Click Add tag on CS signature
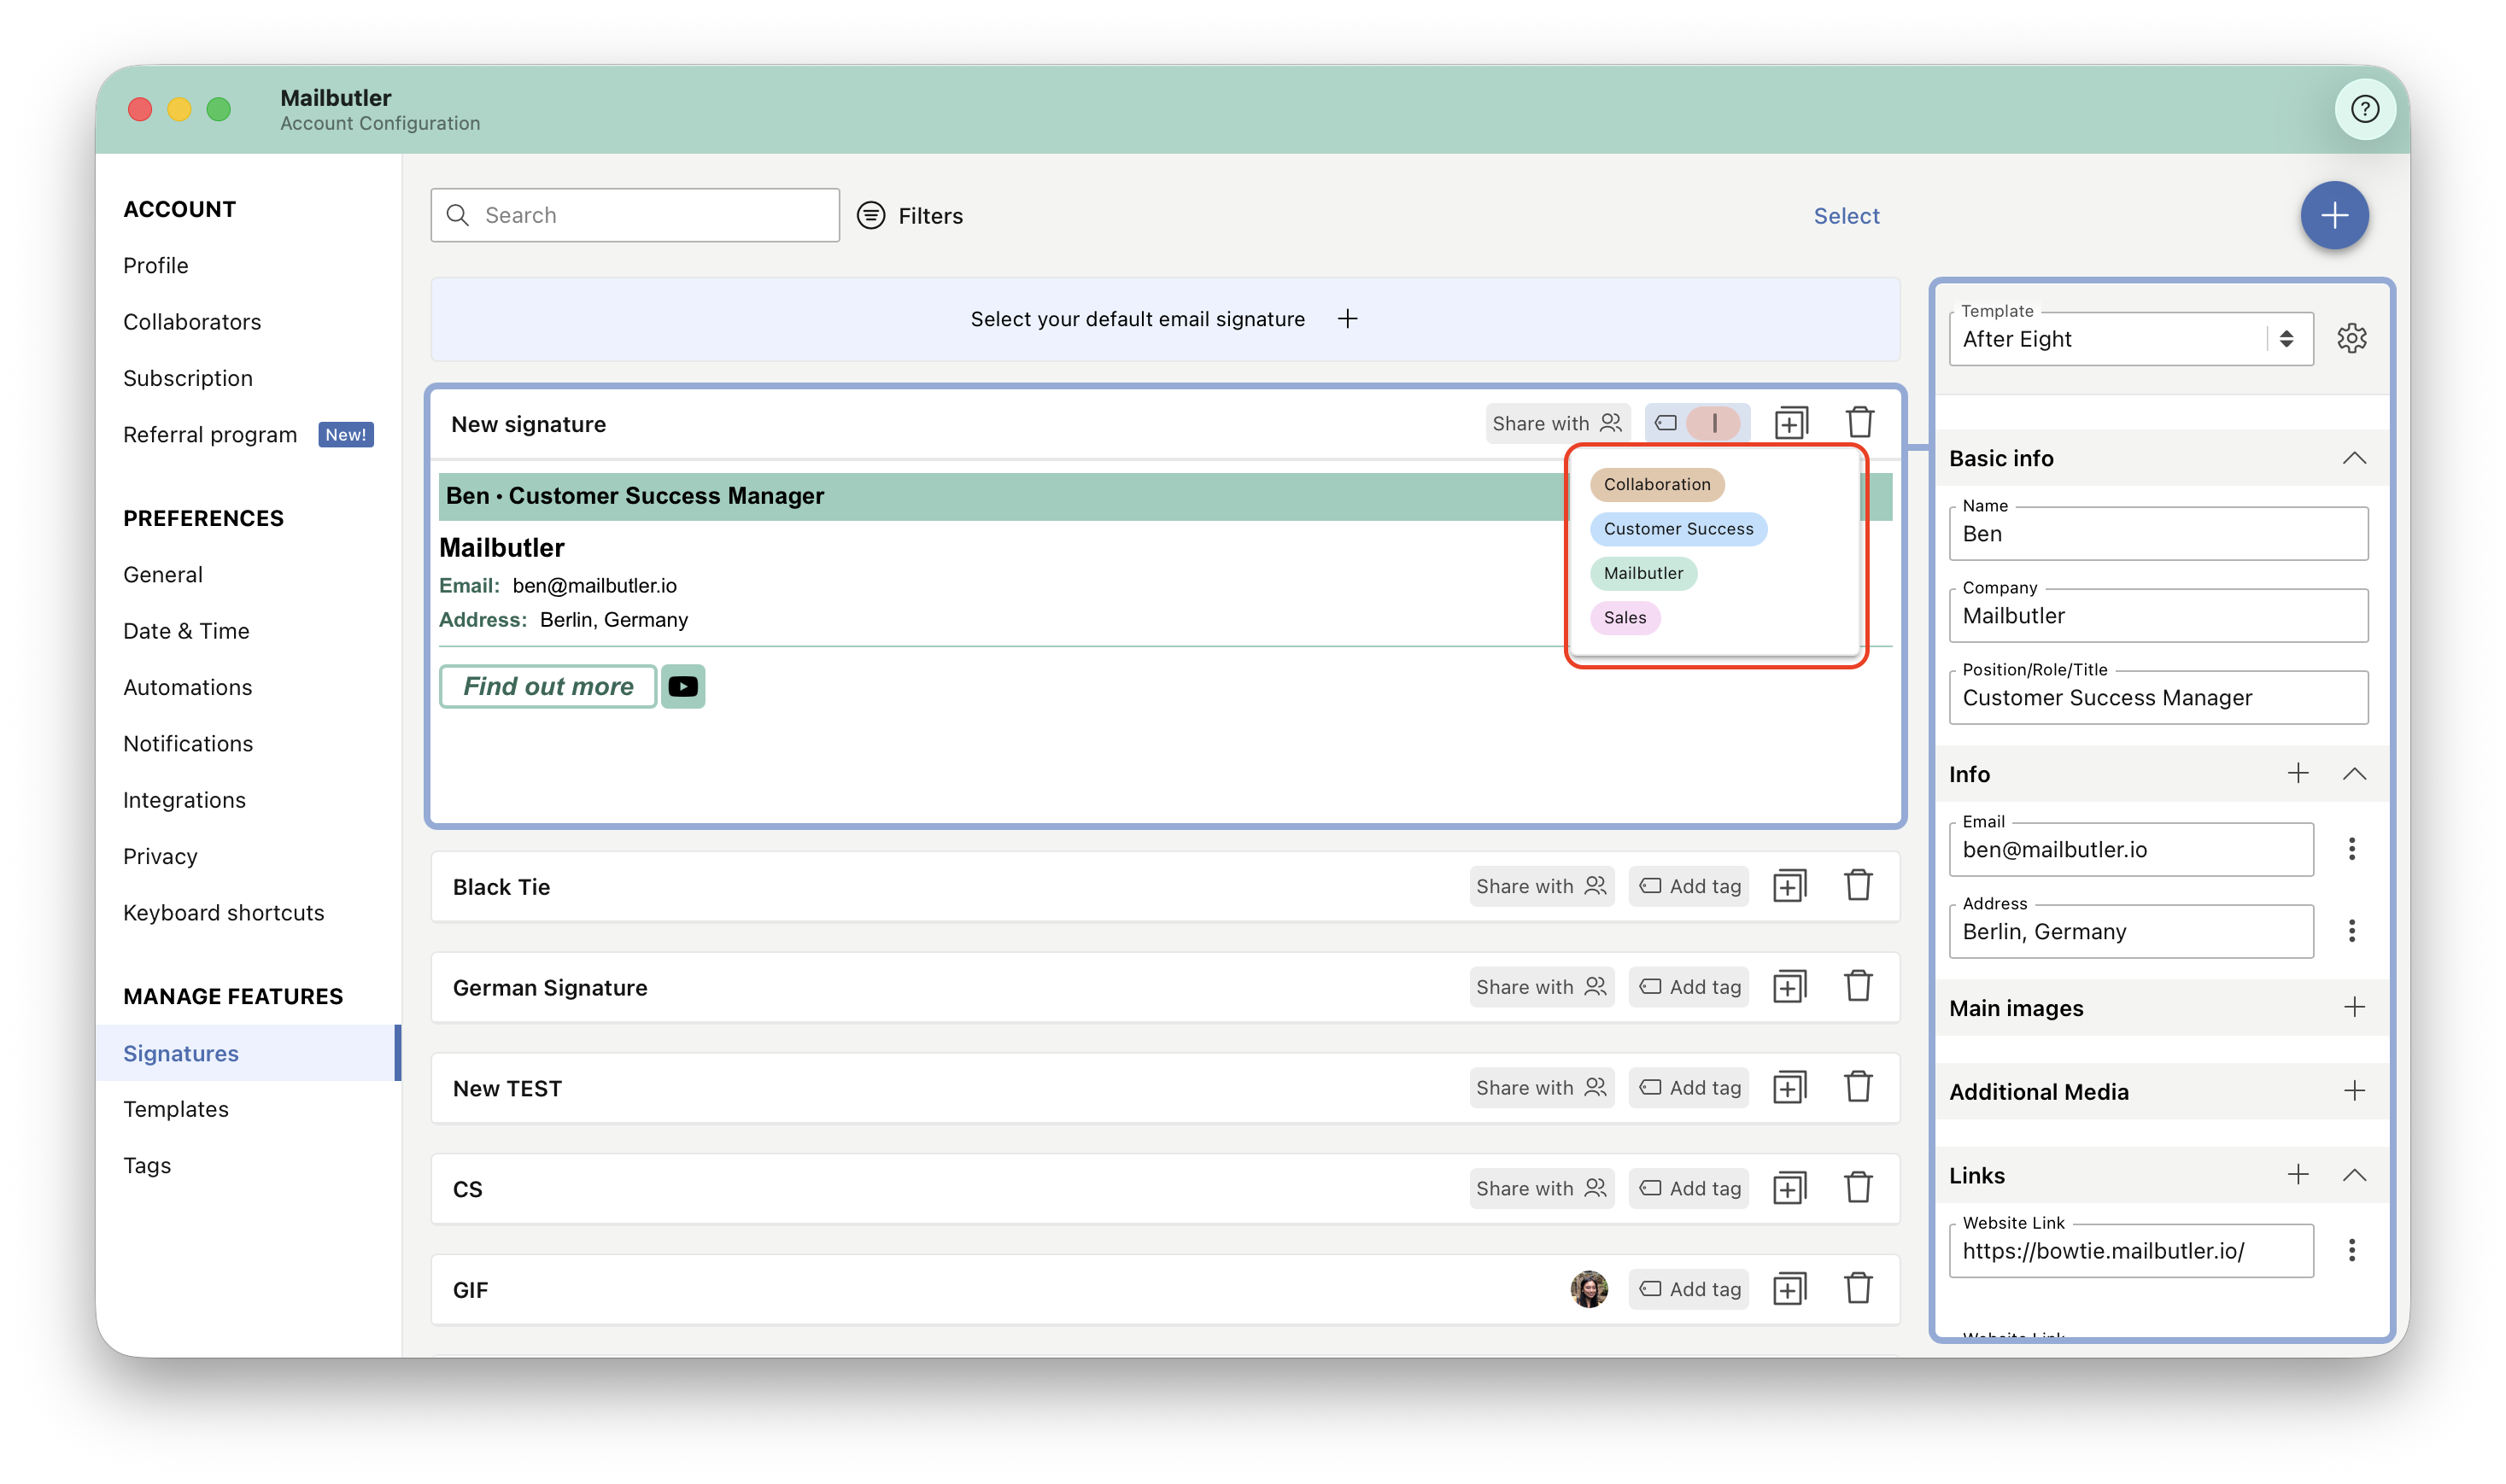This screenshot has height=1484, width=2506. (x=1688, y=1188)
